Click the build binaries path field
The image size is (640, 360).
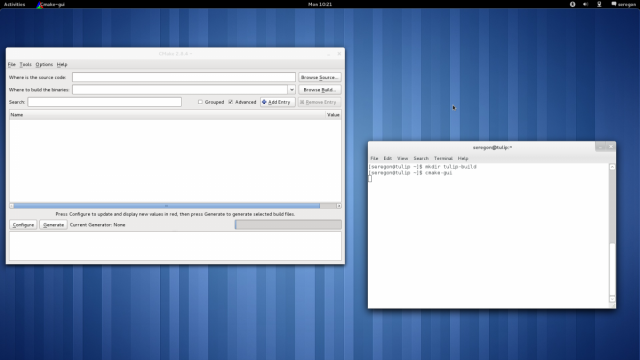click(180, 89)
